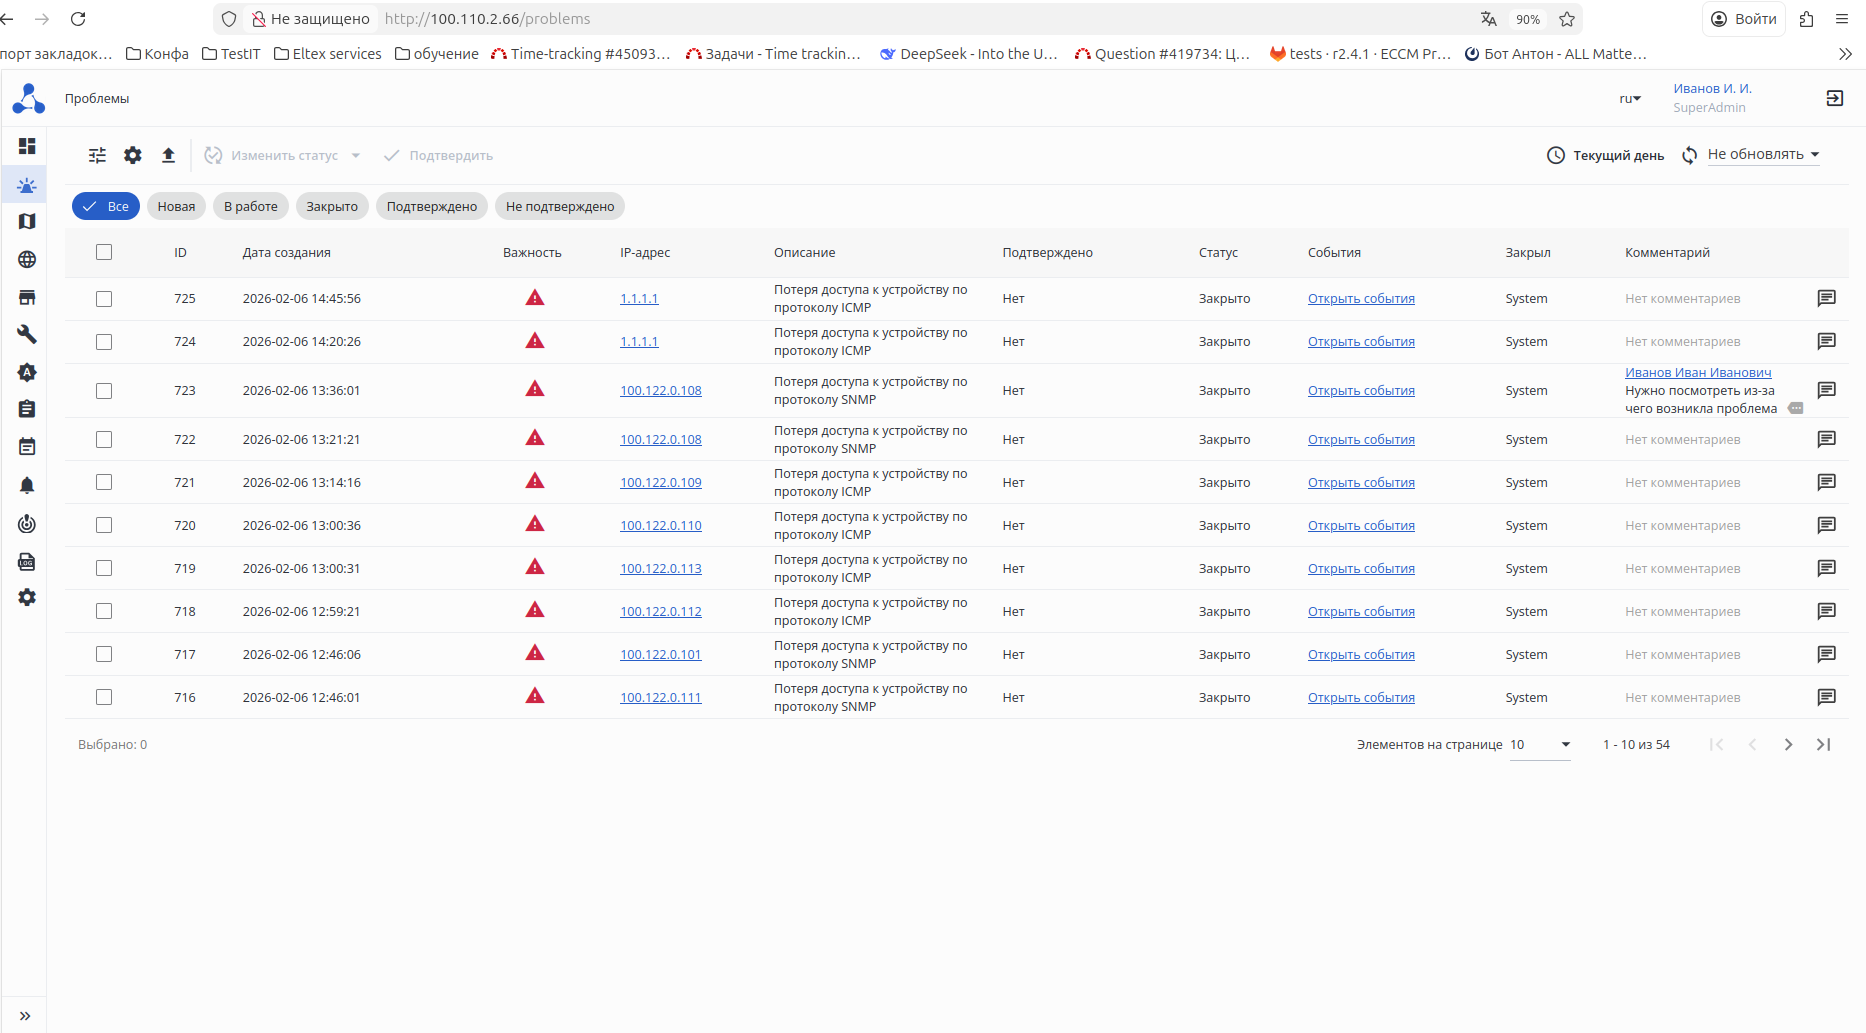Click the export upload arrow icon
1866x1033 pixels.
[x=168, y=155]
